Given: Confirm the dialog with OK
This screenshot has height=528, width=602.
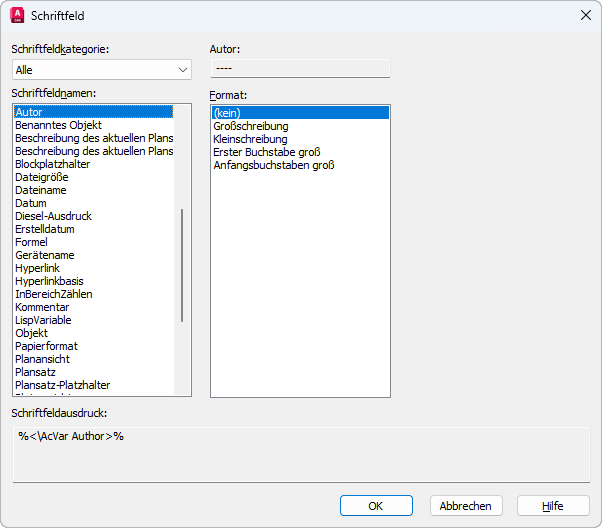Looking at the screenshot, I should (x=376, y=506).
